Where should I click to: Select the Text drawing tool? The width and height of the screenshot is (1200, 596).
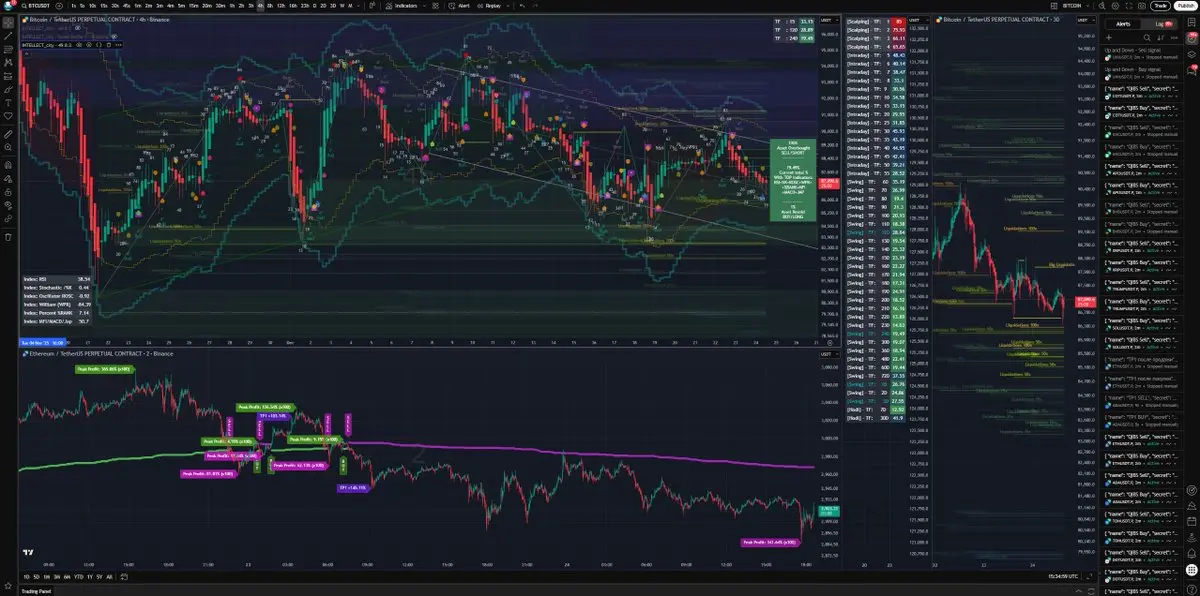coord(8,102)
